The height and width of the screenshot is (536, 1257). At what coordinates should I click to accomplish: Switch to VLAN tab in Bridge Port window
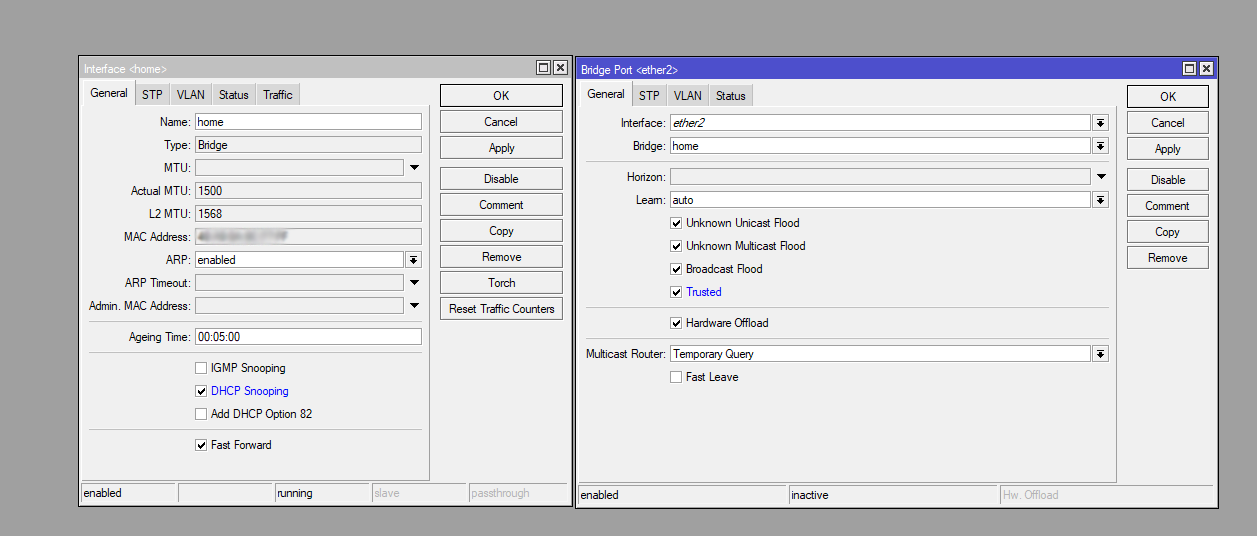[x=687, y=96]
